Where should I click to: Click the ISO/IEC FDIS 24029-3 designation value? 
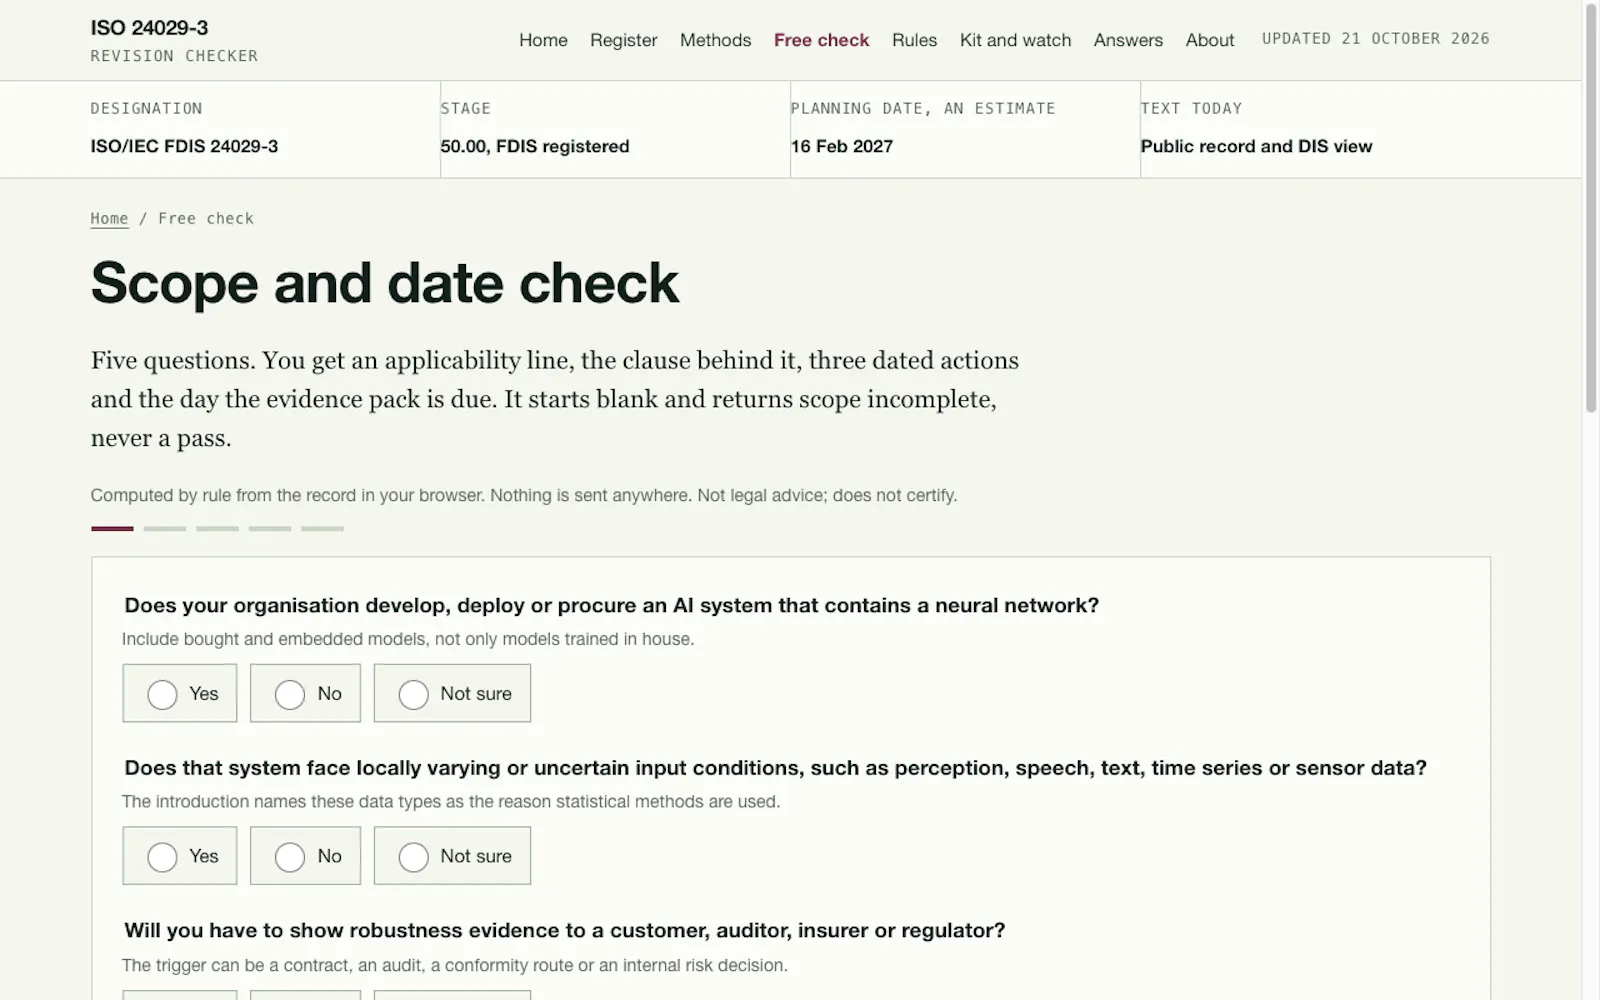click(x=184, y=146)
